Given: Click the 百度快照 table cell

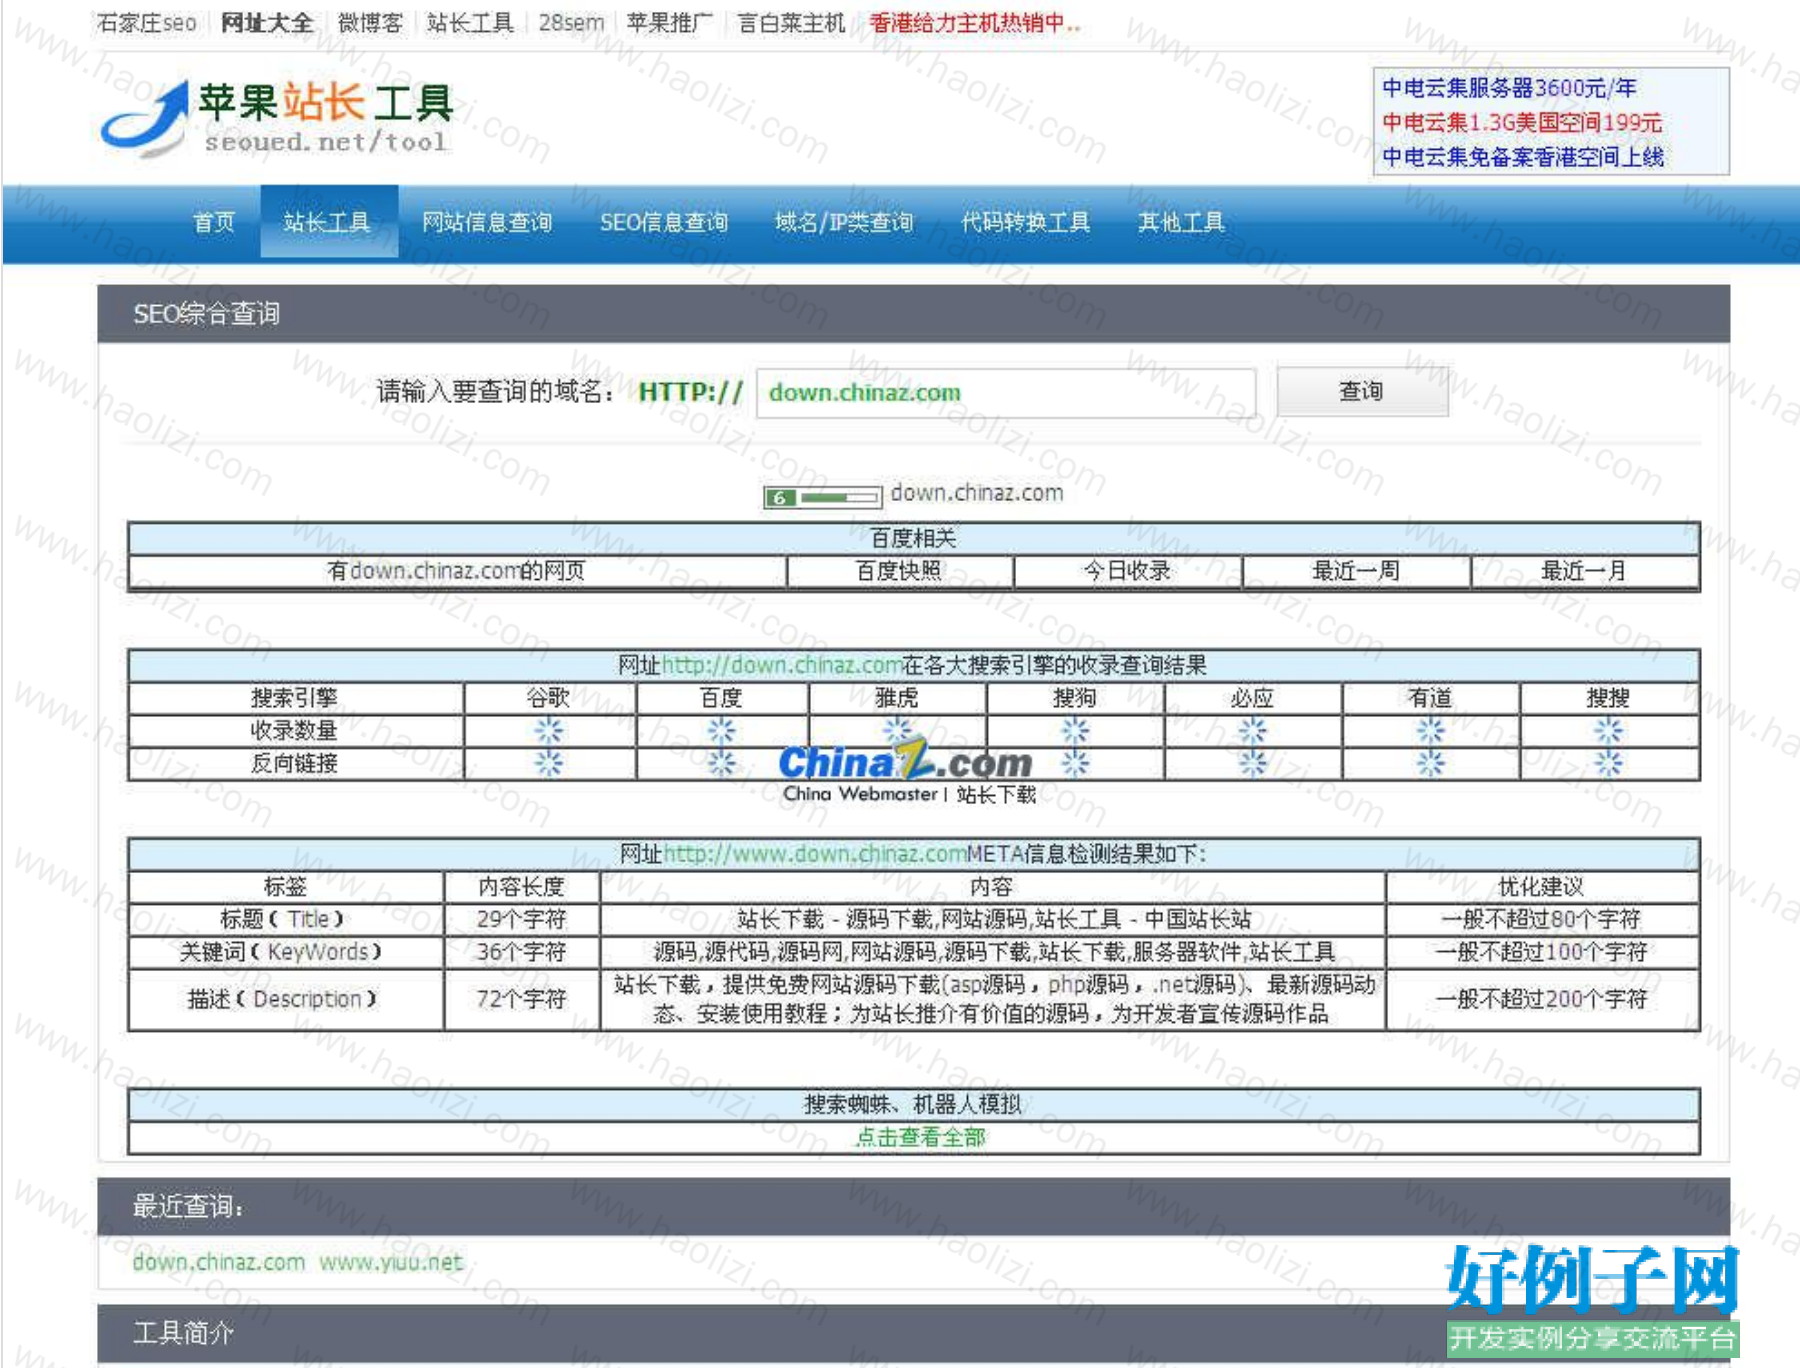Looking at the screenshot, I should tap(899, 571).
